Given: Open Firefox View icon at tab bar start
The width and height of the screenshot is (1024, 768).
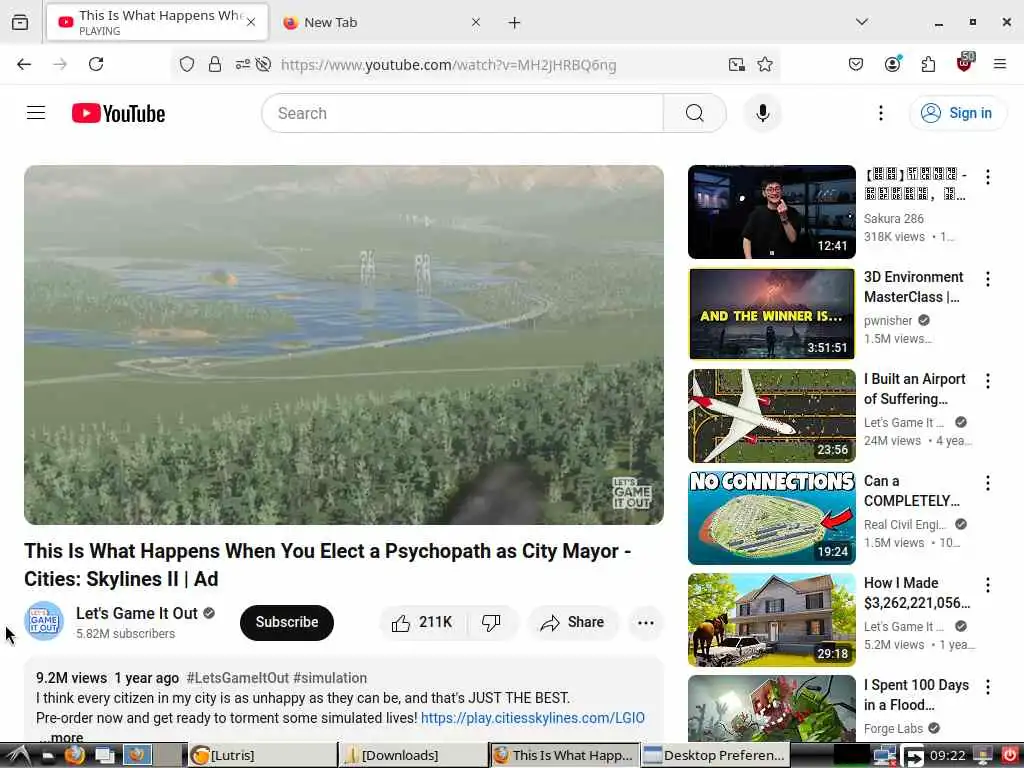Looking at the screenshot, I should (20, 22).
